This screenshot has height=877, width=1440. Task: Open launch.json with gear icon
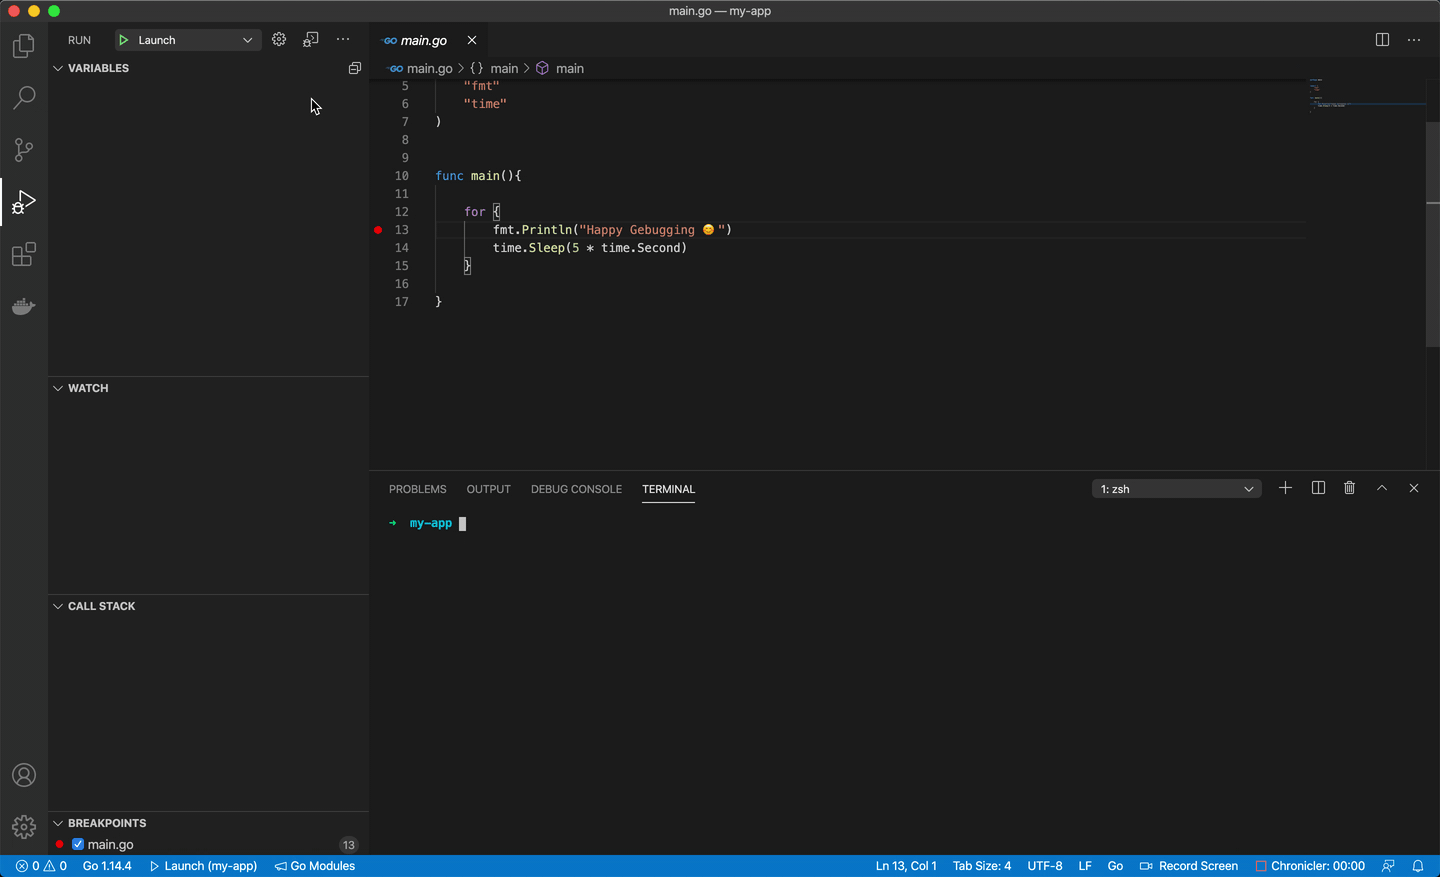point(279,40)
